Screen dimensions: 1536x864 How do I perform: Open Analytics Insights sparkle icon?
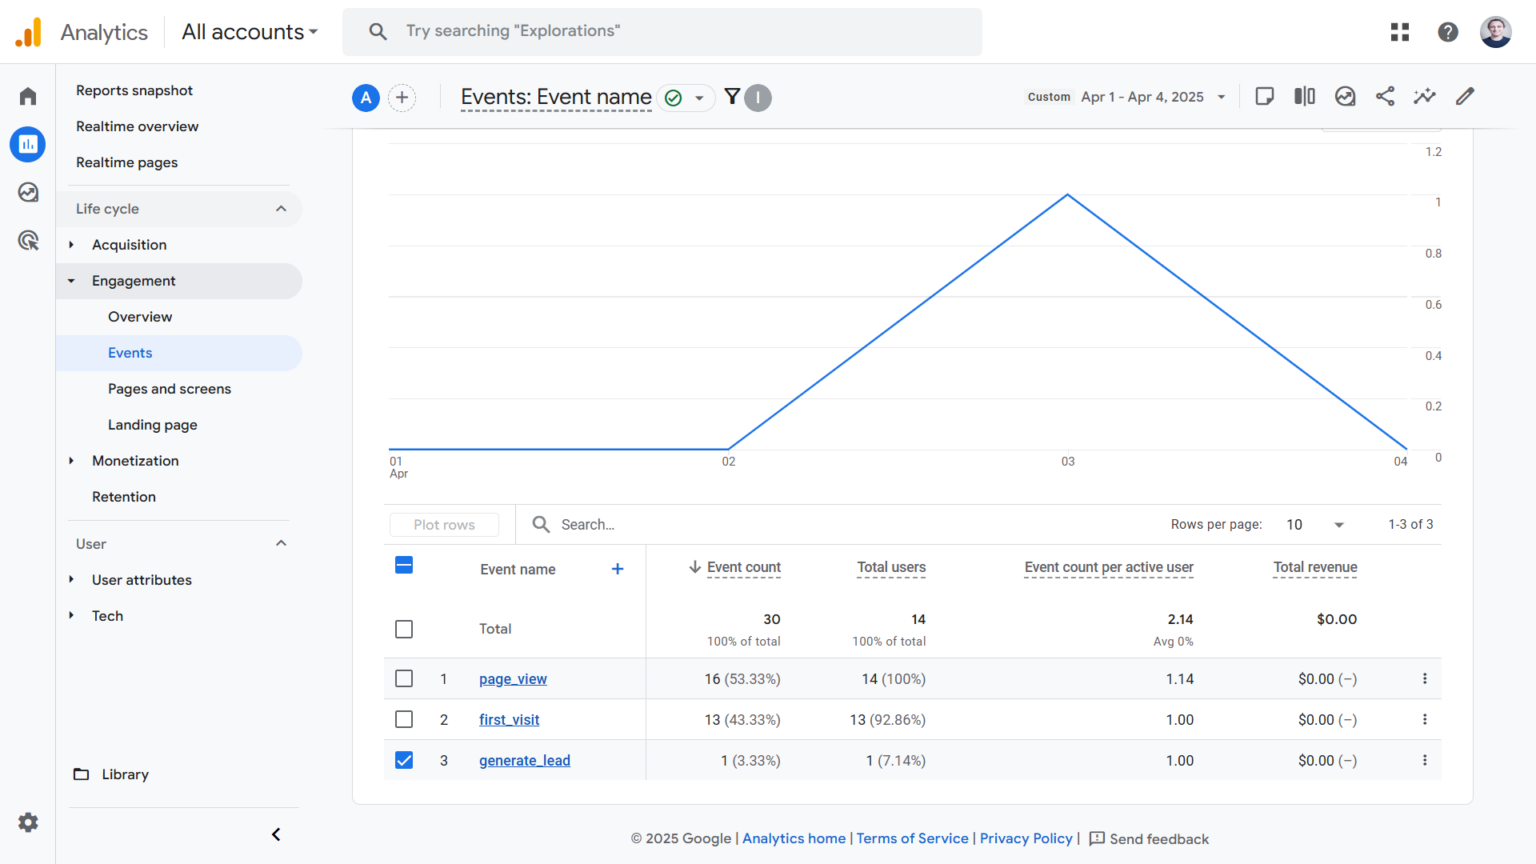pos(1424,96)
